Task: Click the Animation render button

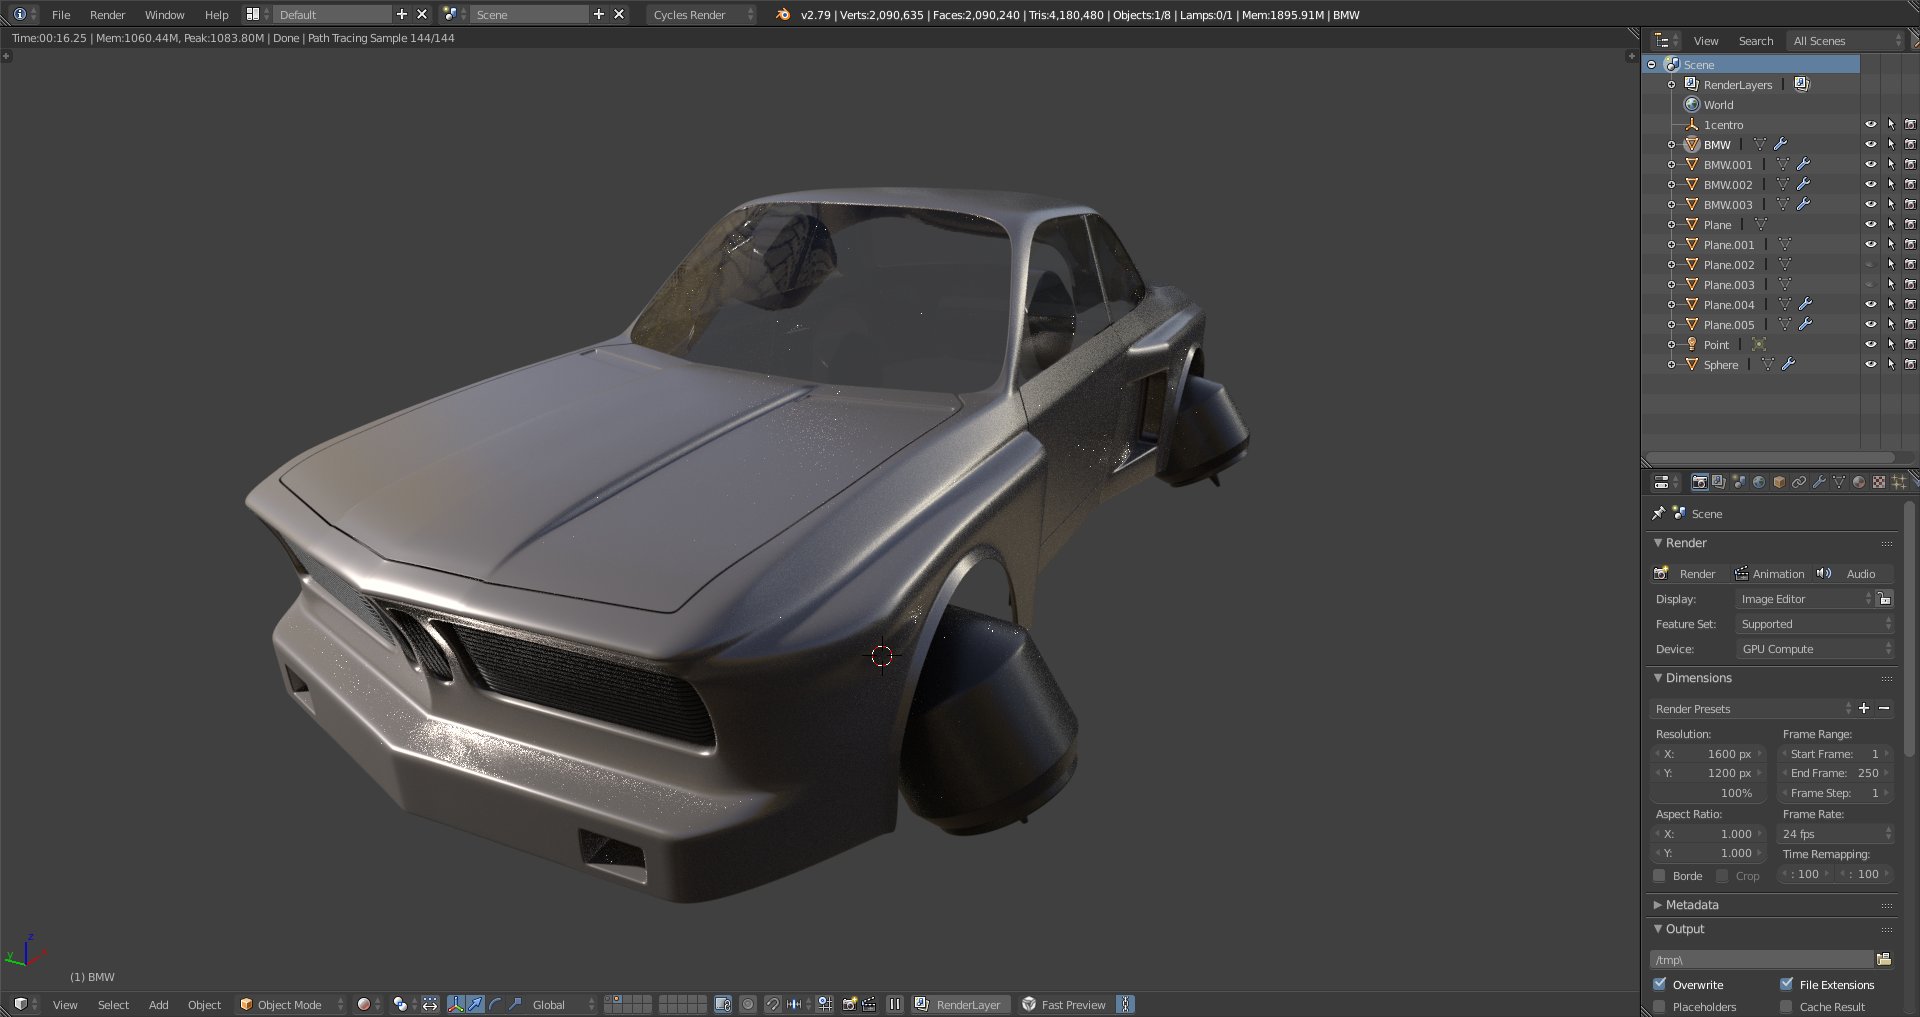Action: click(x=1770, y=573)
